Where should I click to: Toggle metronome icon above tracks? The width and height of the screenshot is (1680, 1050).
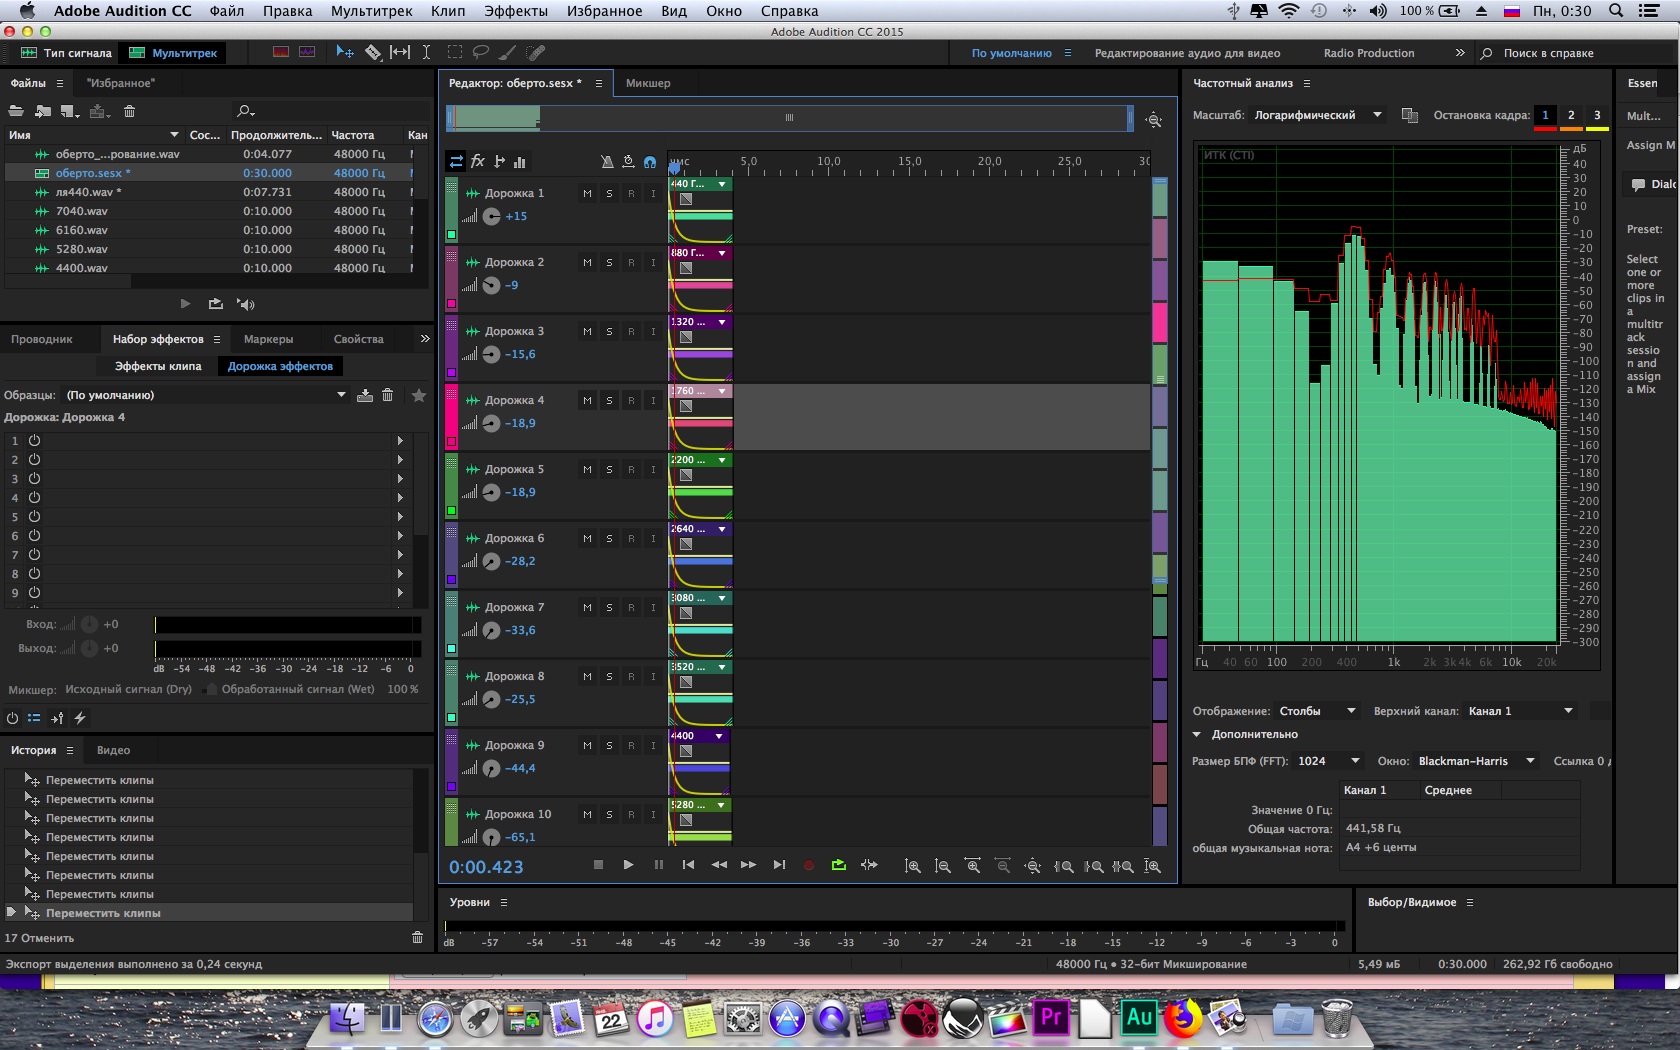[607, 161]
